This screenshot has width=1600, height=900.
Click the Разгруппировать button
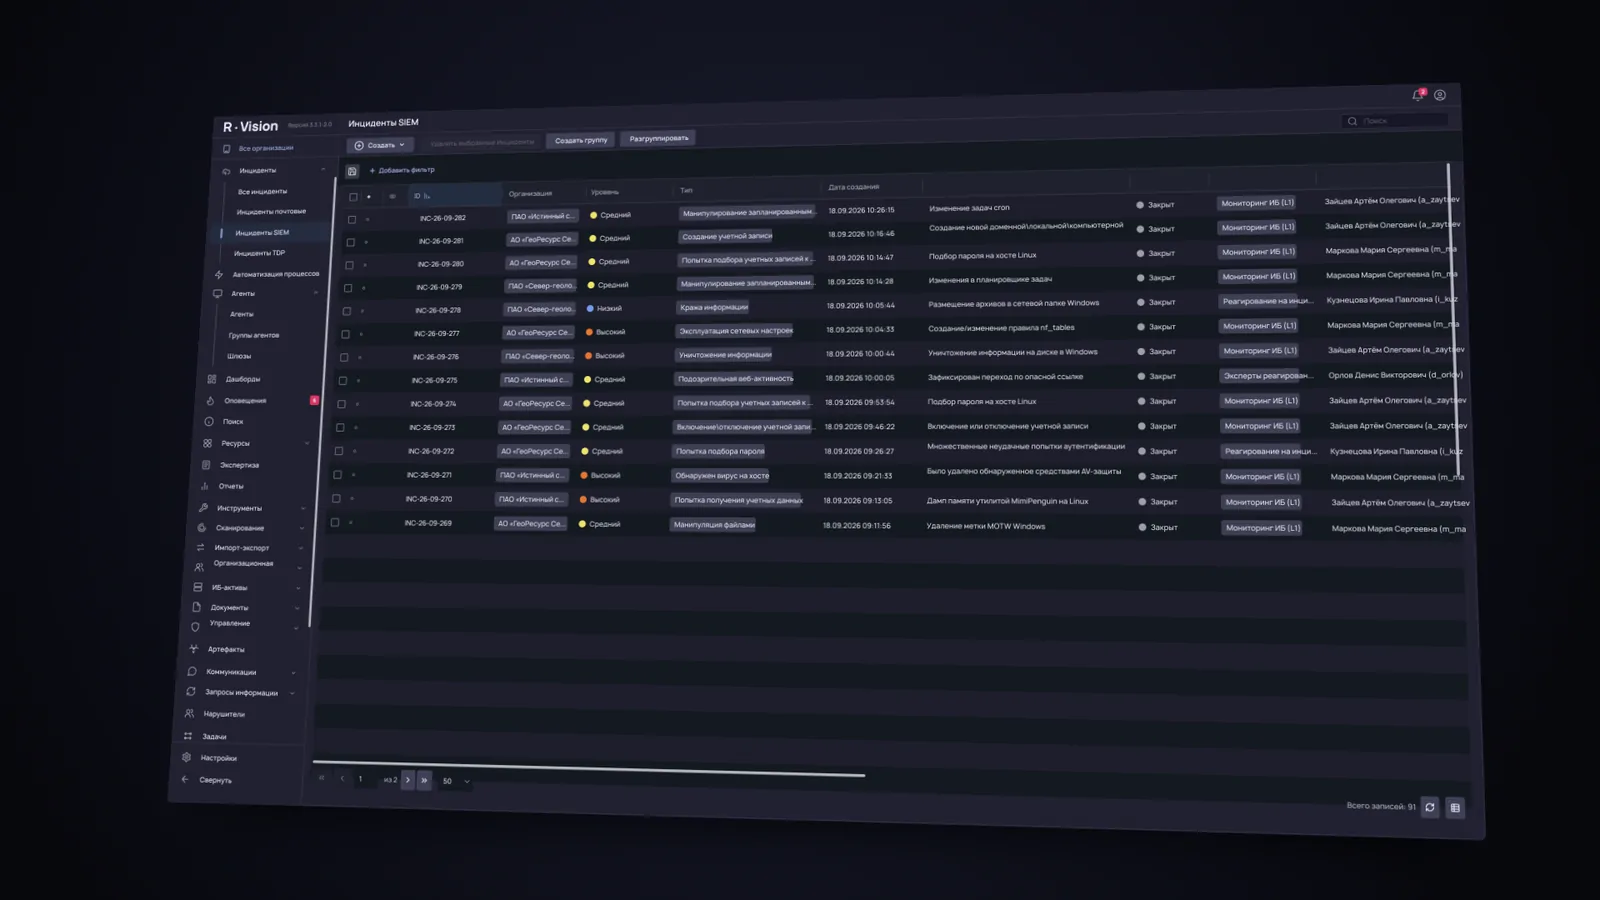(659, 139)
